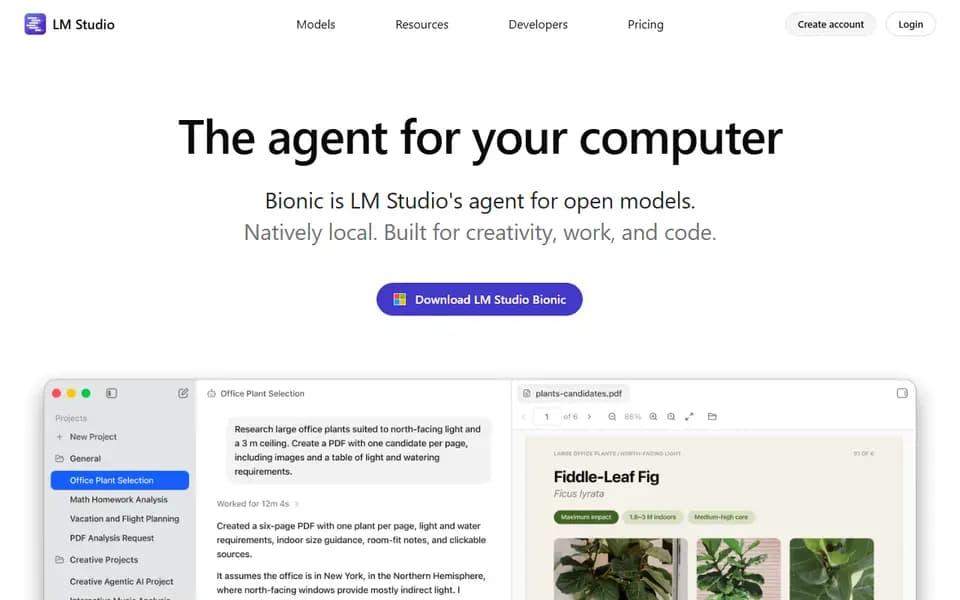Toggle the sidebar panel icon in Bionic window
The width and height of the screenshot is (960, 600).
pos(111,393)
